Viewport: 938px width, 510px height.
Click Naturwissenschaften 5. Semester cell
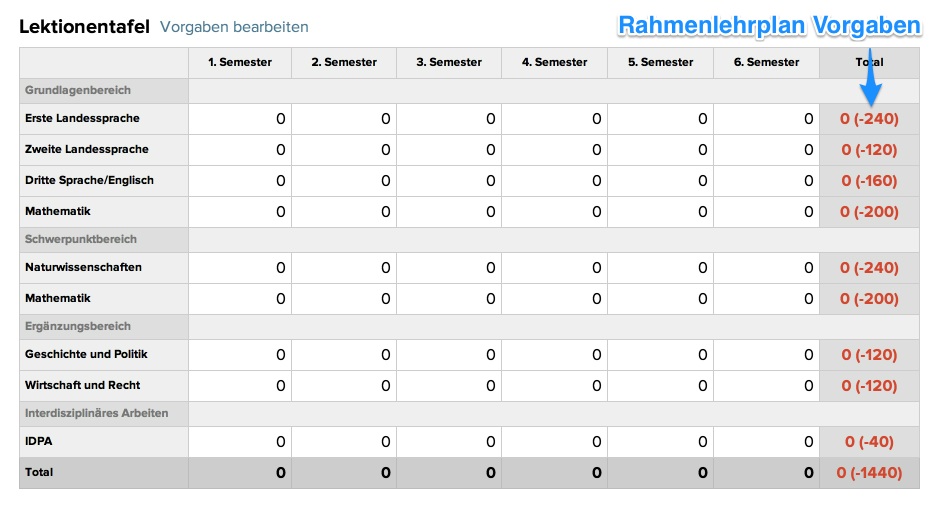[660, 268]
